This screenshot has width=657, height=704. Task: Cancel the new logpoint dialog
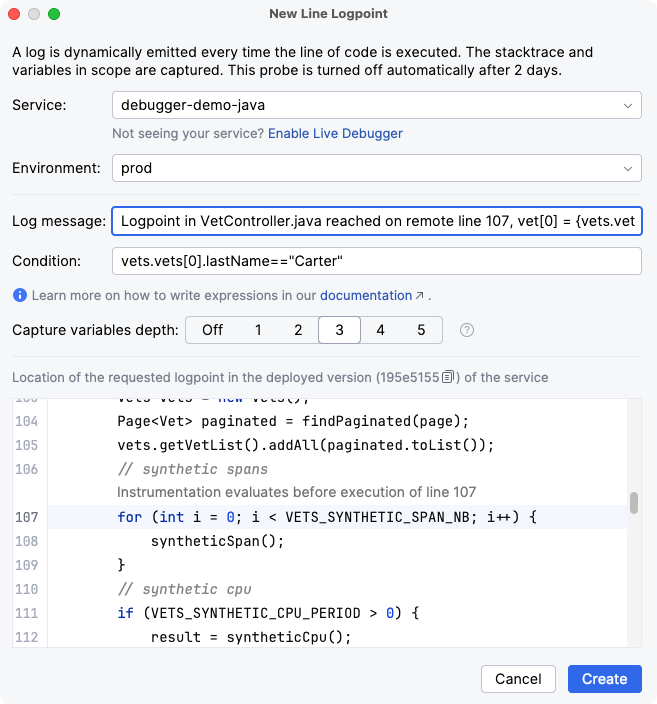[518, 679]
